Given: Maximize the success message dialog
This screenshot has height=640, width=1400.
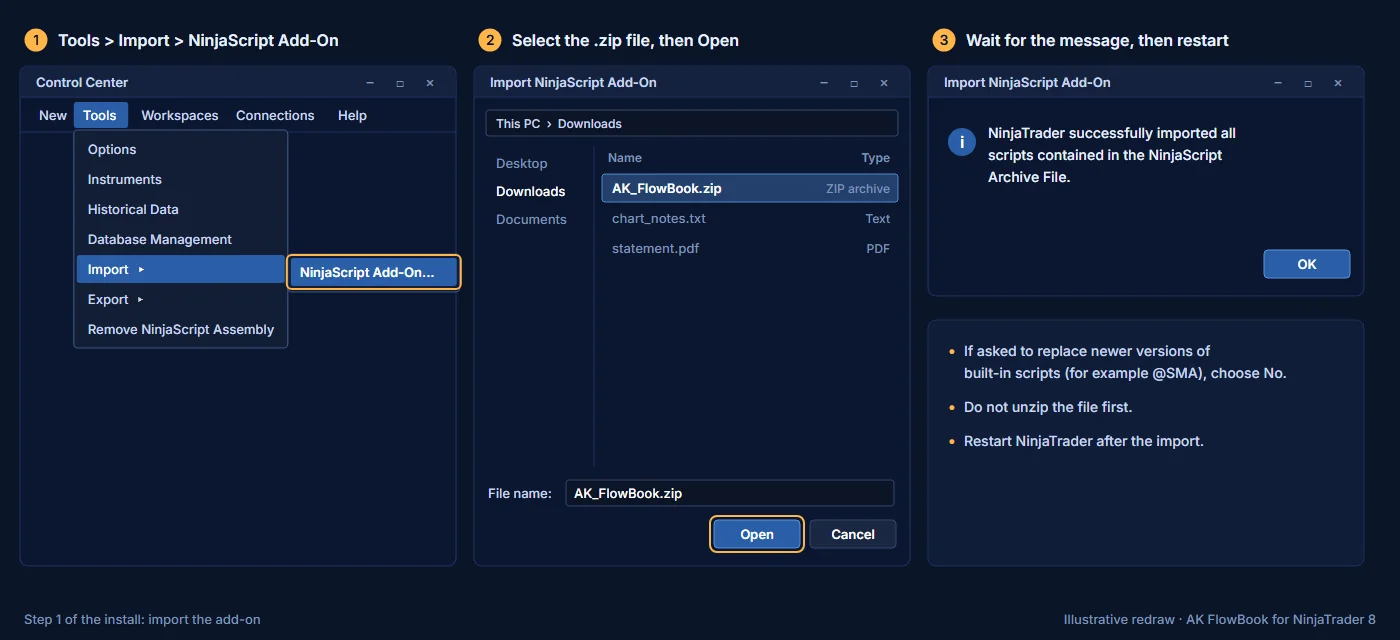Looking at the screenshot, I should (1308, 83).
